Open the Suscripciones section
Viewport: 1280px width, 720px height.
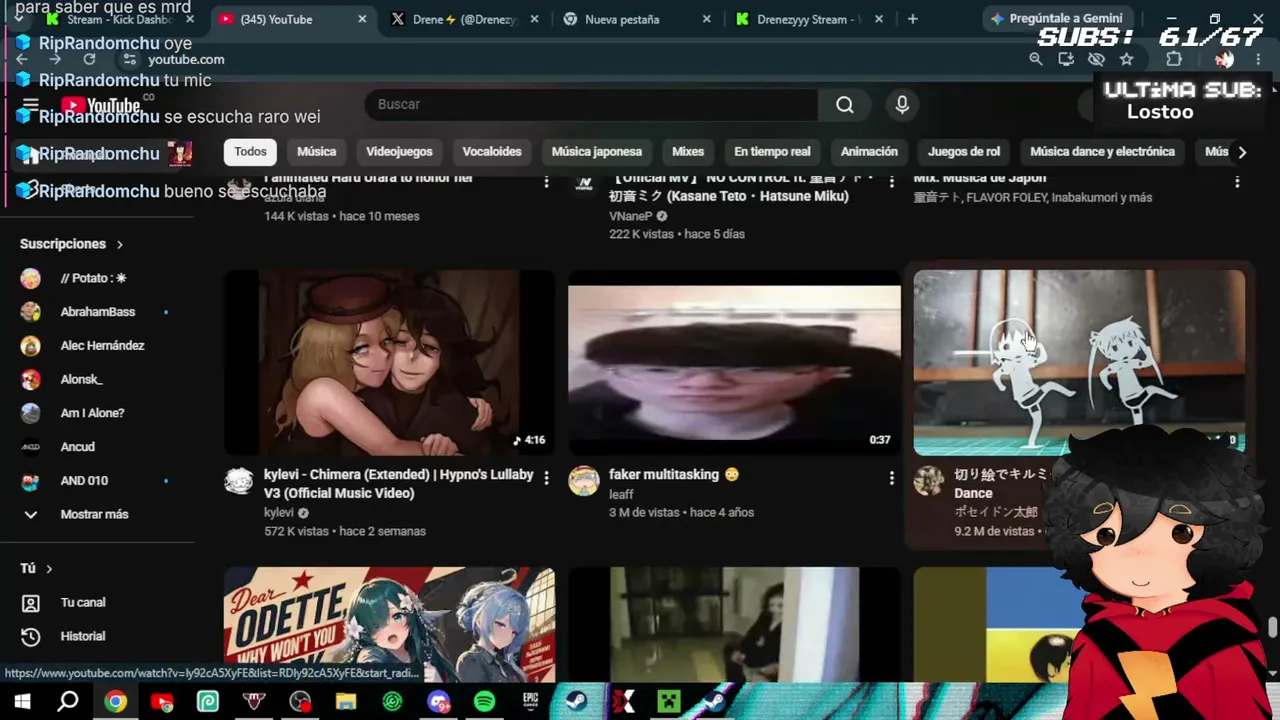(72, 244)
